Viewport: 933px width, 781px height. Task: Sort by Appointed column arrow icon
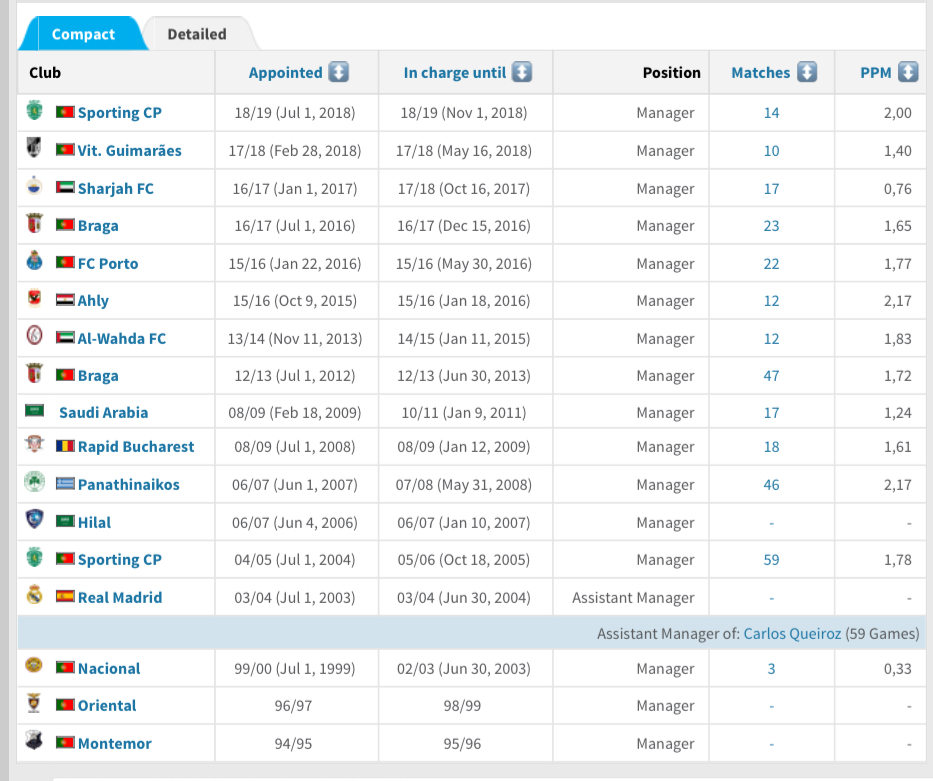coord(339,72)
